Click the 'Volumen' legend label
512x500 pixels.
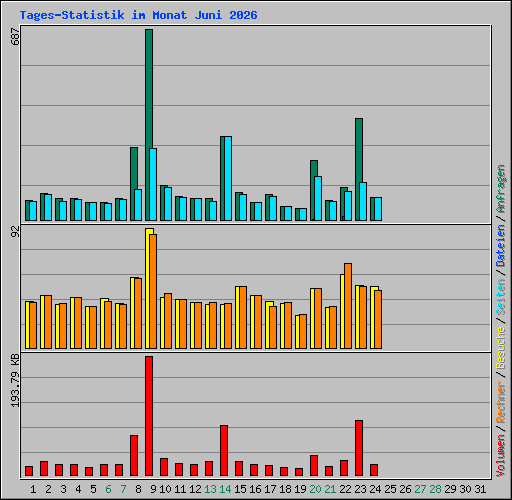click(501, 456)
